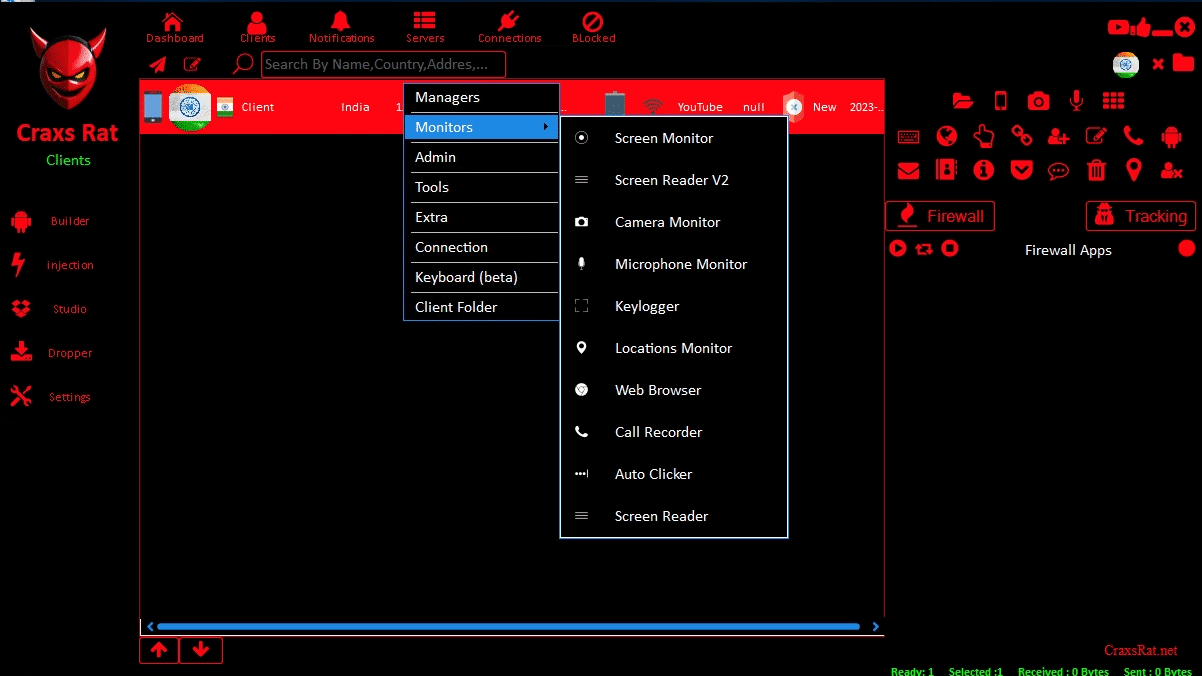This screenshot has width=1202, height=676.
Task: Click the globe icon in right panel
Action: click(x=946, y=136)
